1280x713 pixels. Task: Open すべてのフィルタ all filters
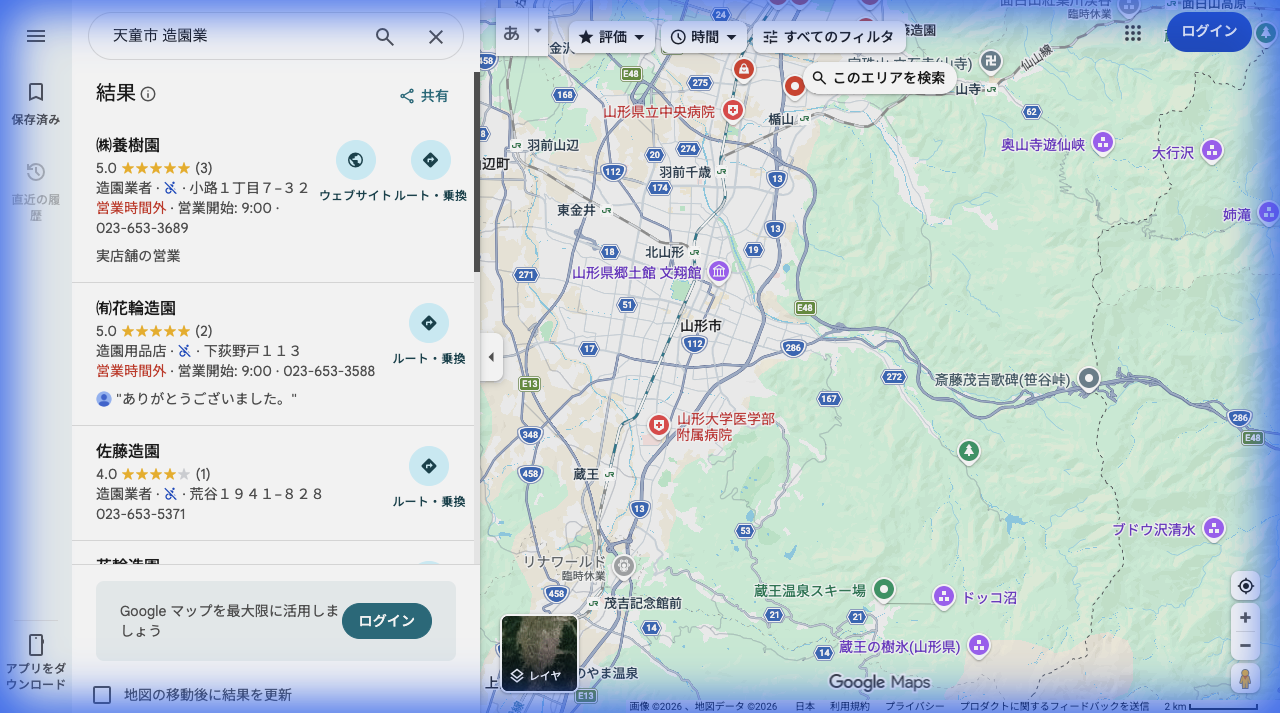pyautogui.click(x=829, y=37)
